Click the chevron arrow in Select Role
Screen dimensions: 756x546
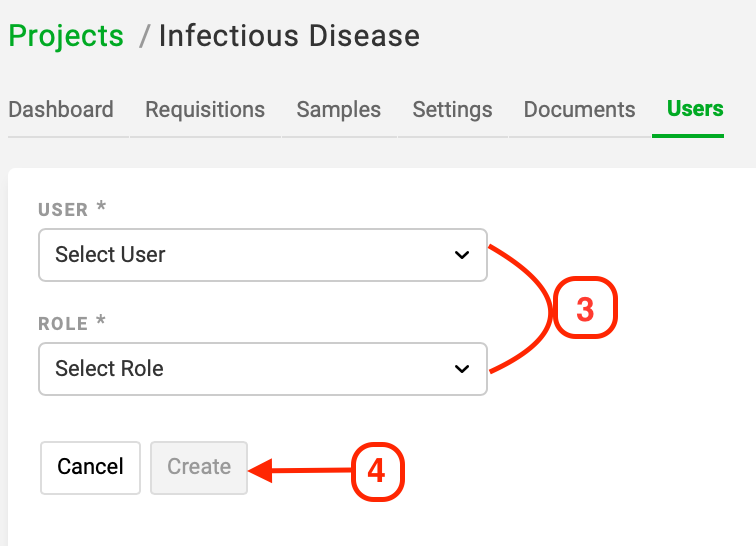coord(462,369)
